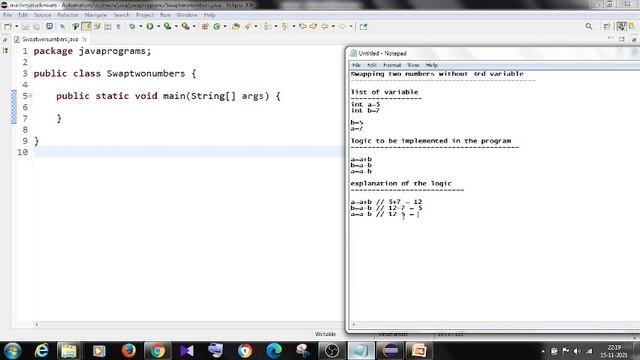Screen dimensions: 640x360
Task: Click the Run External Tools icon
Action: tap(185, 27)
